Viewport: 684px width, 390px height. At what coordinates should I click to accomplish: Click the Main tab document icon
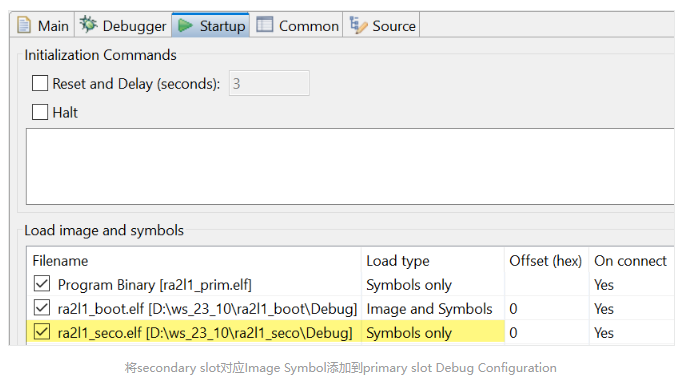[x=24, y=25]
